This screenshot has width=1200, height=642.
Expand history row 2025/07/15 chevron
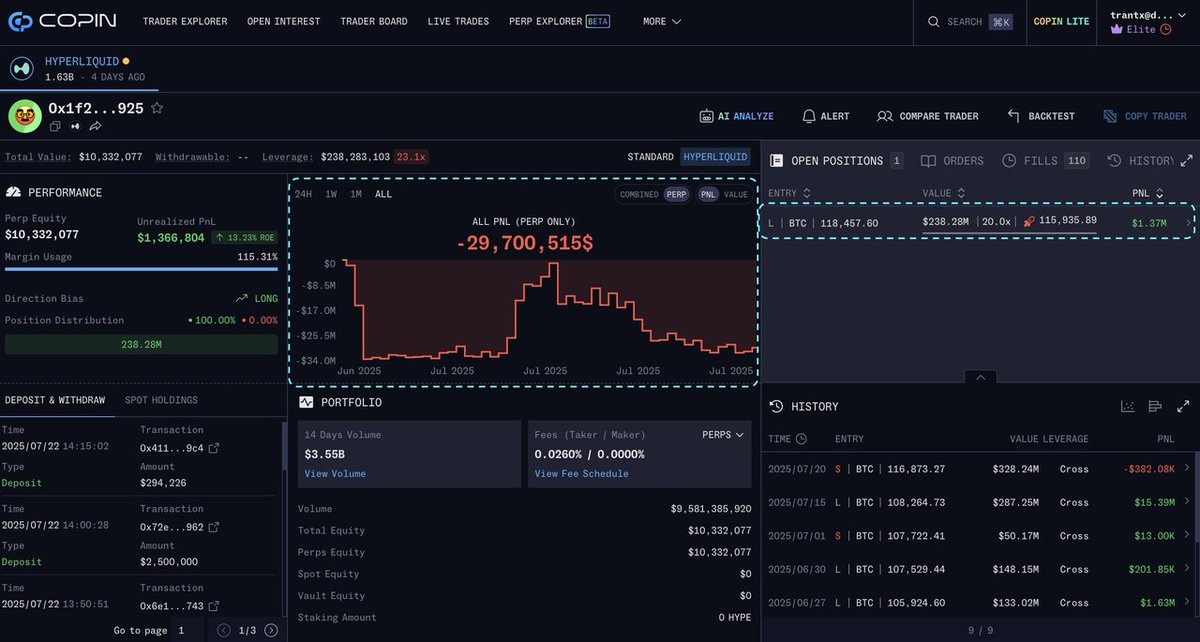pyautogui.click(x=1188, y=502)
